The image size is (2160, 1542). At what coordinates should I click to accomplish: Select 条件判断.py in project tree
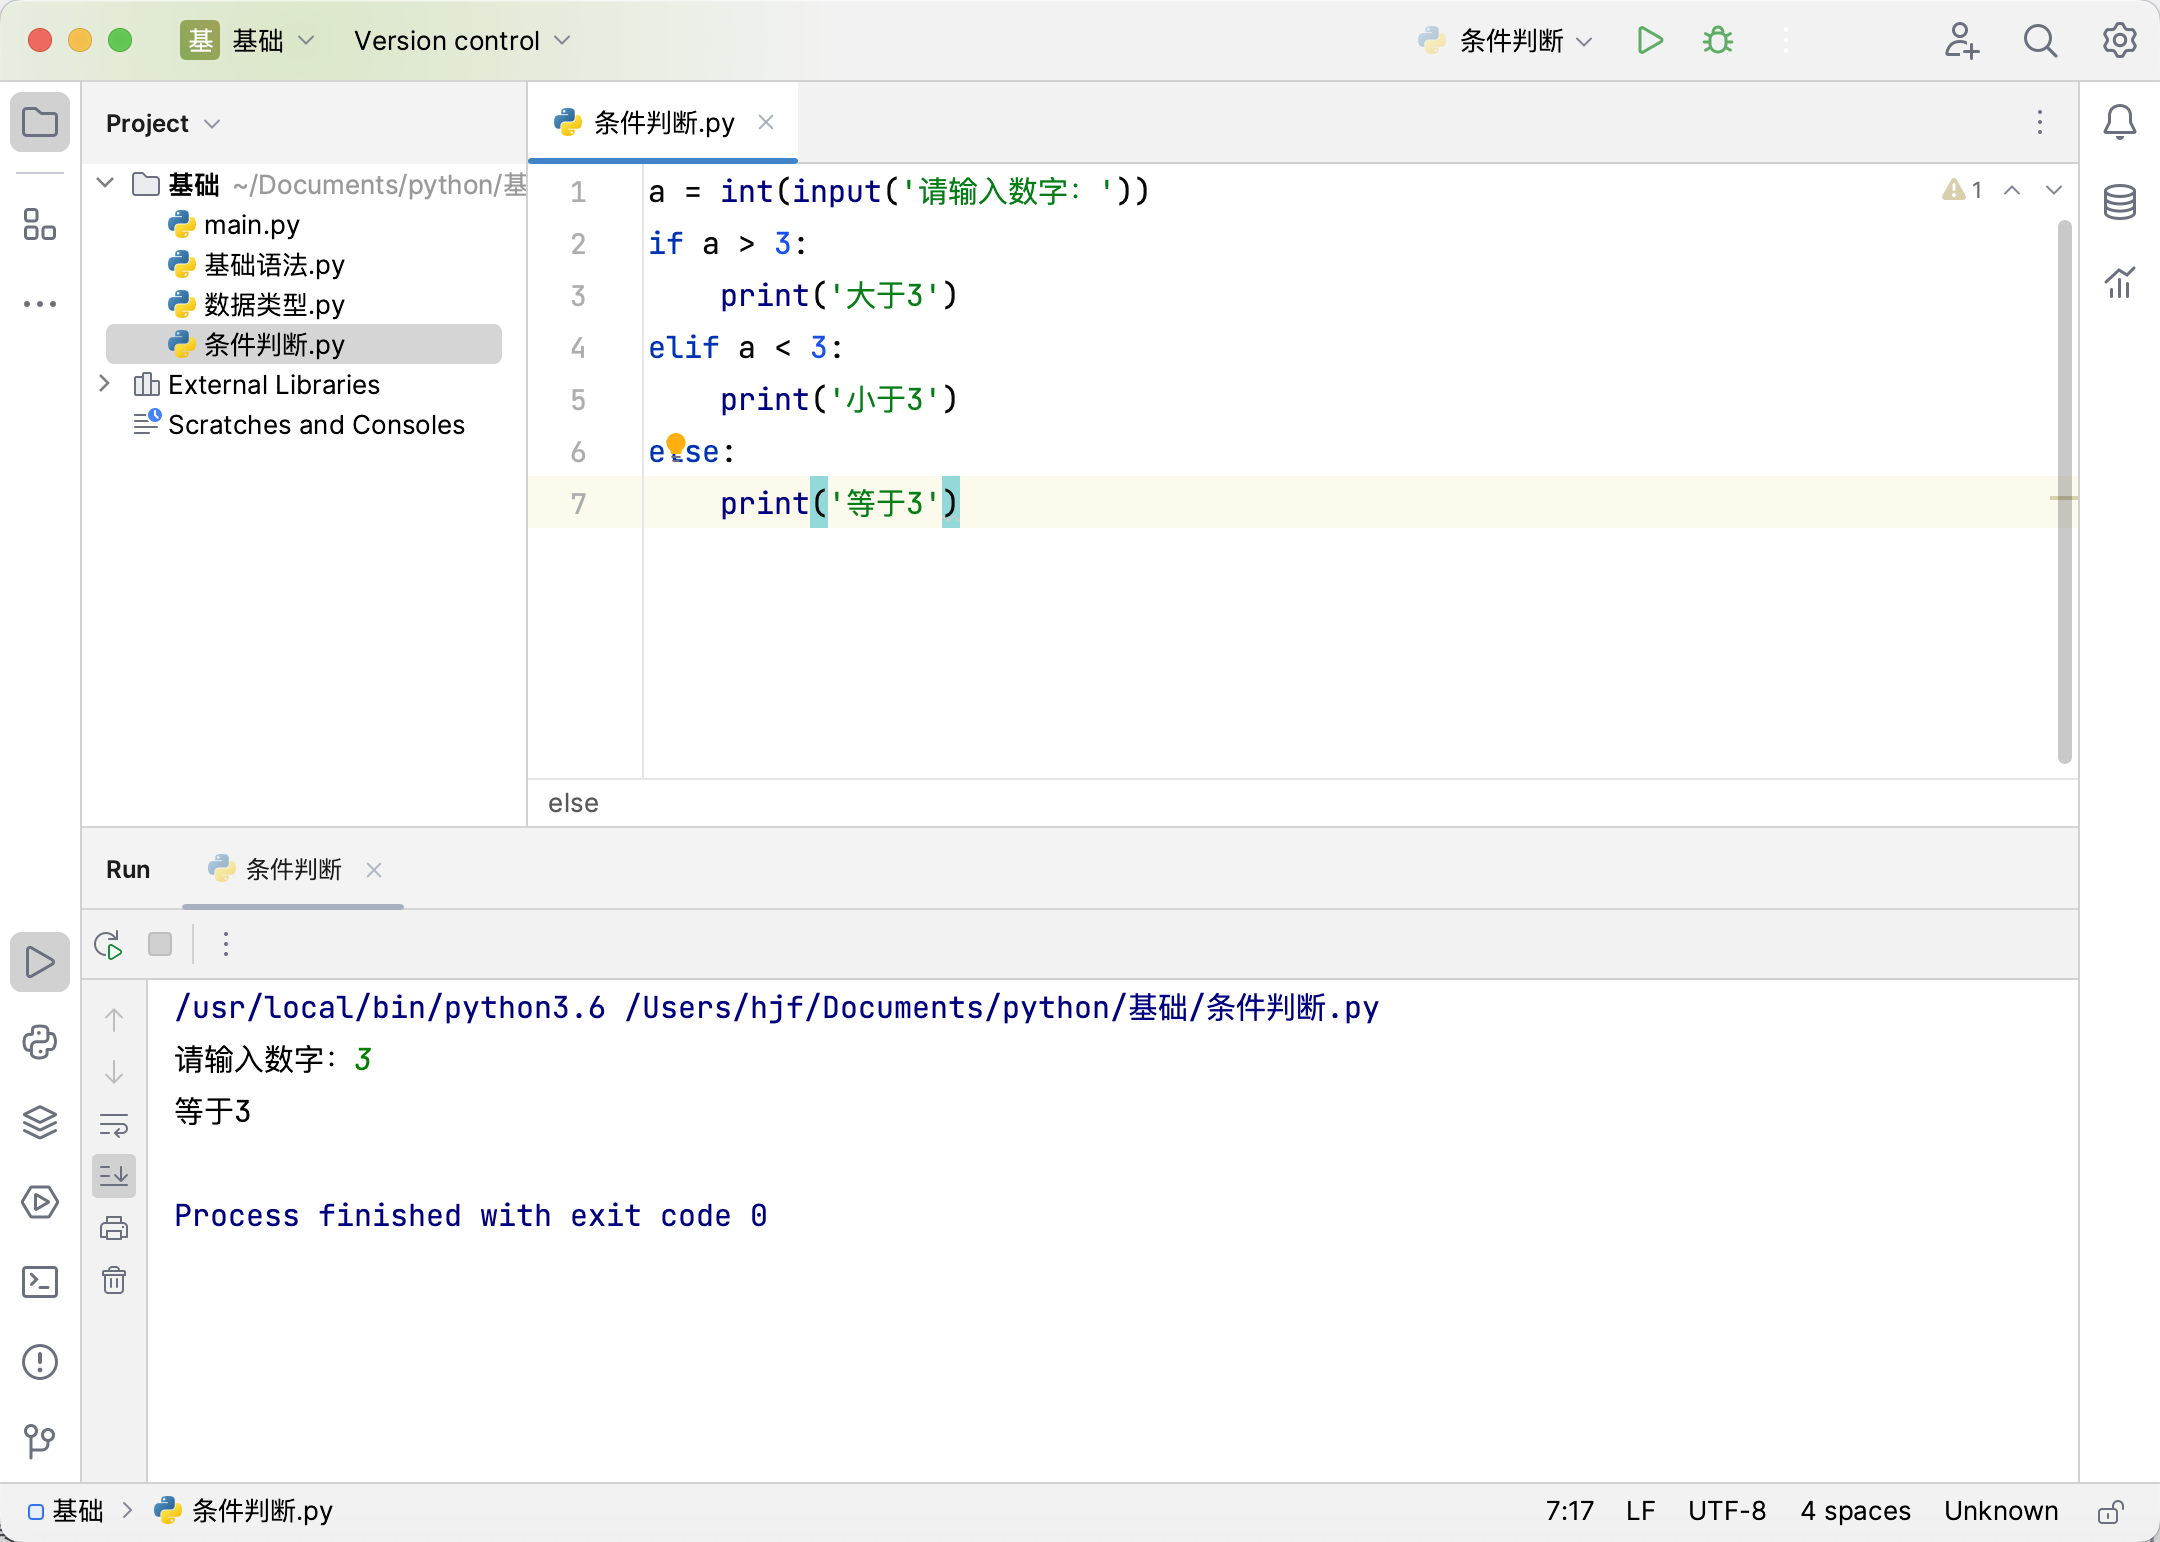304,344
